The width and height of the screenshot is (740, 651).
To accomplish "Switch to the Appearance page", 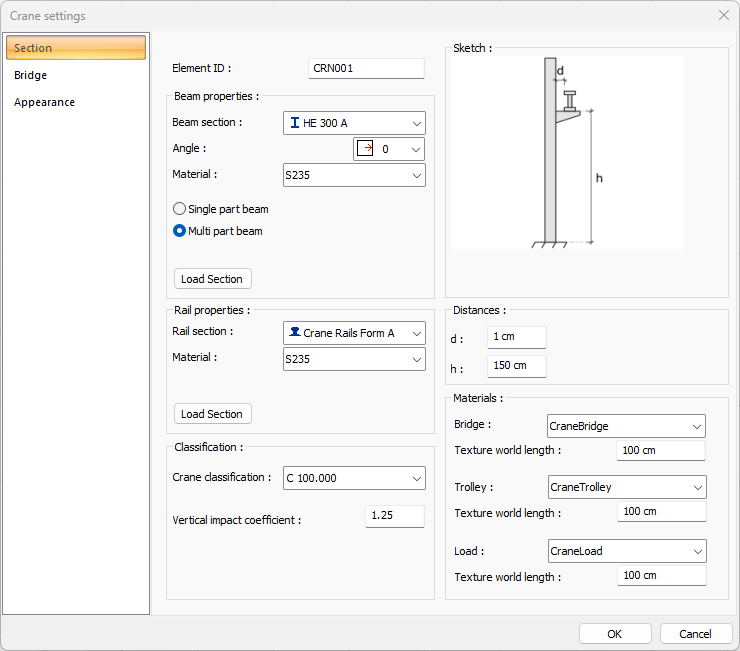I will click(x=45, y=102).
